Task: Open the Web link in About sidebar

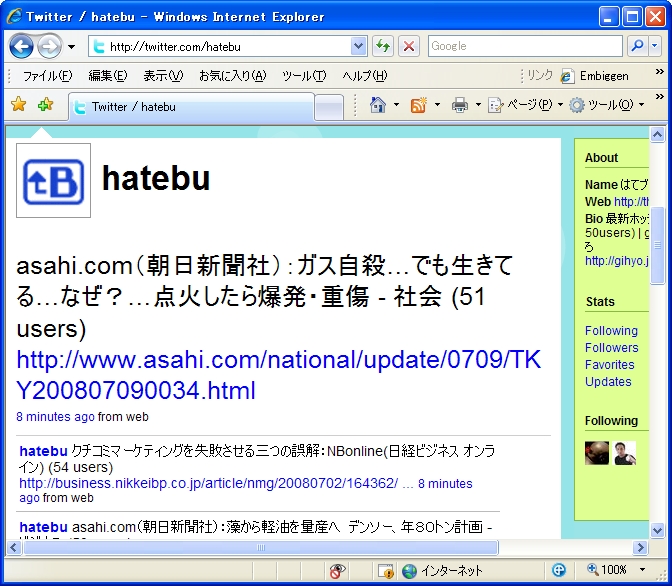Action: (x=631, y=201)
